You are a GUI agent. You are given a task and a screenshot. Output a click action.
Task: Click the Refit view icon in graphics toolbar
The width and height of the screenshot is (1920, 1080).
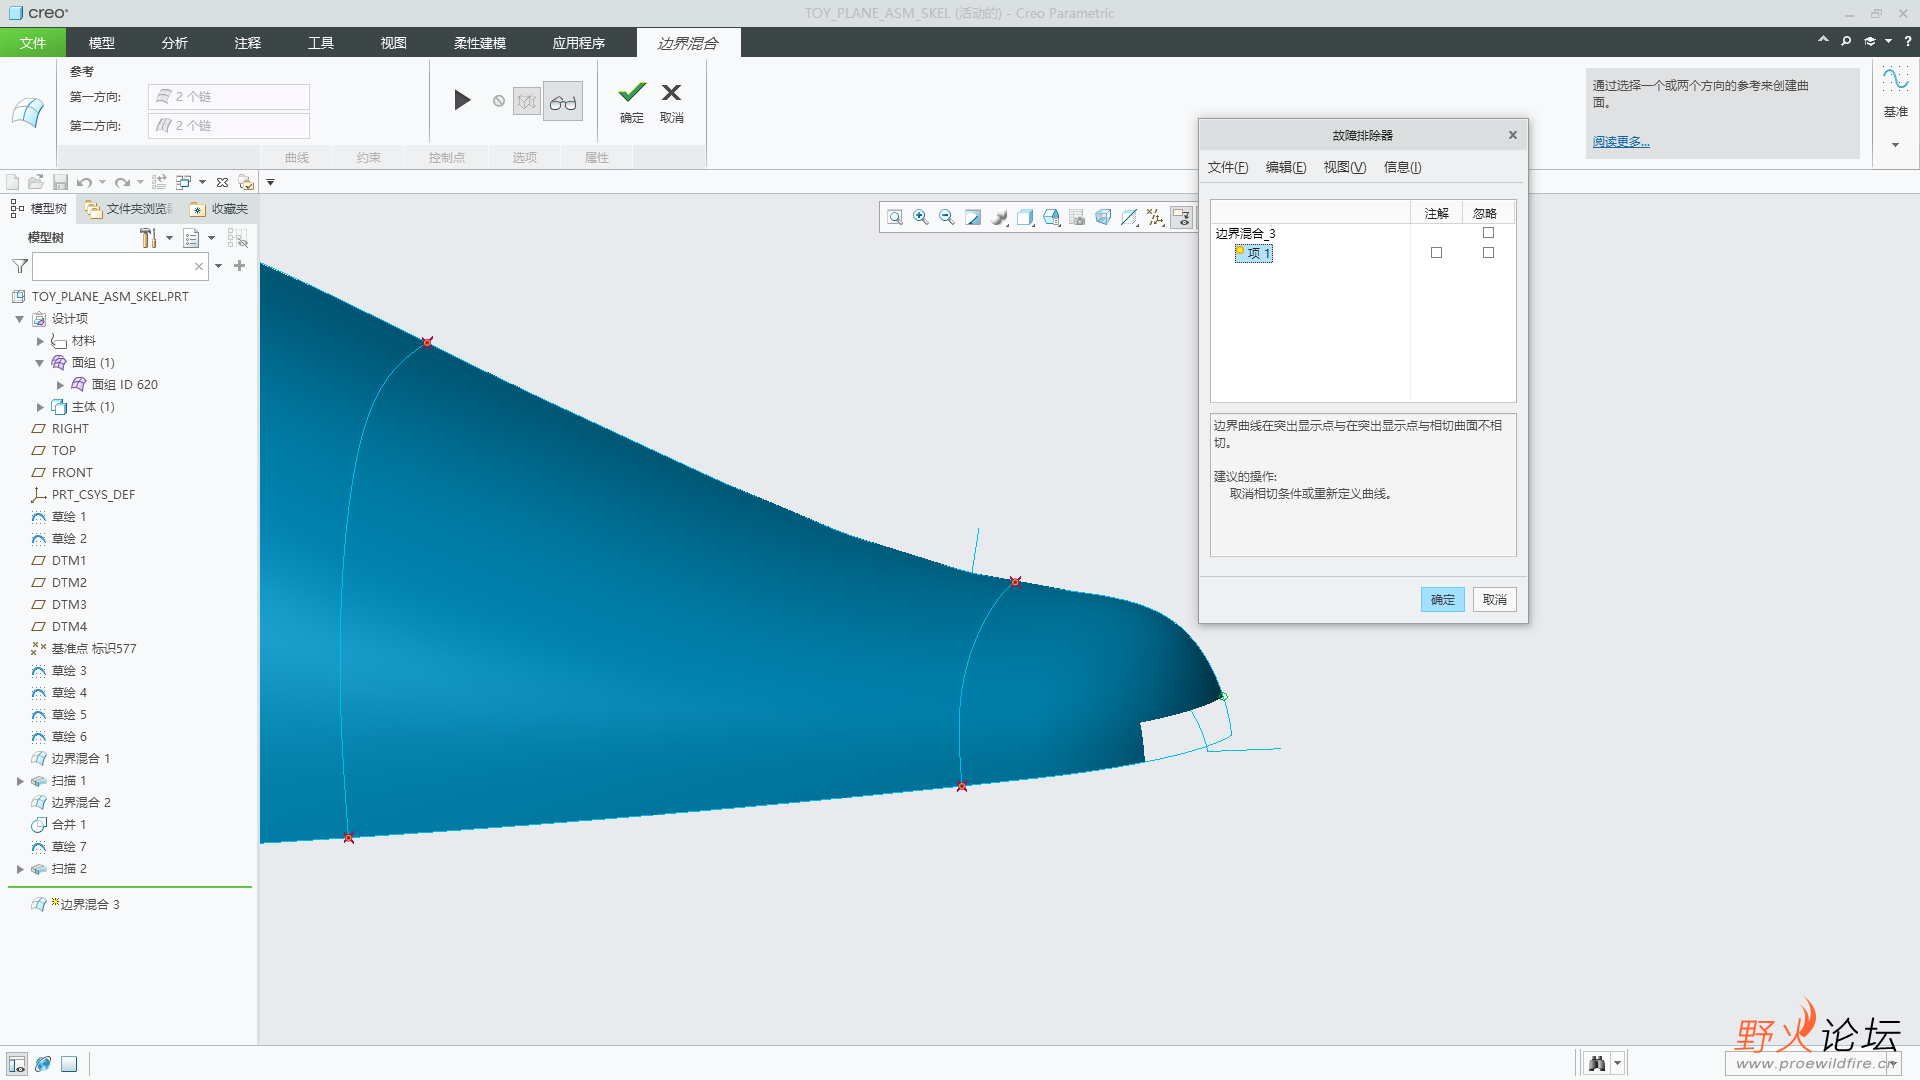tap(895, 217)
